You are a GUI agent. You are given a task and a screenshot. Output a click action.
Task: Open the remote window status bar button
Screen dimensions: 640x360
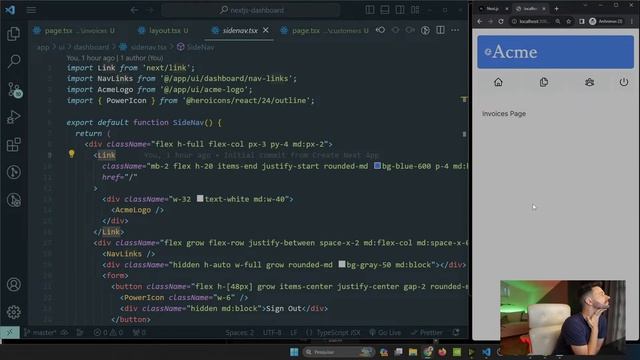9,332
